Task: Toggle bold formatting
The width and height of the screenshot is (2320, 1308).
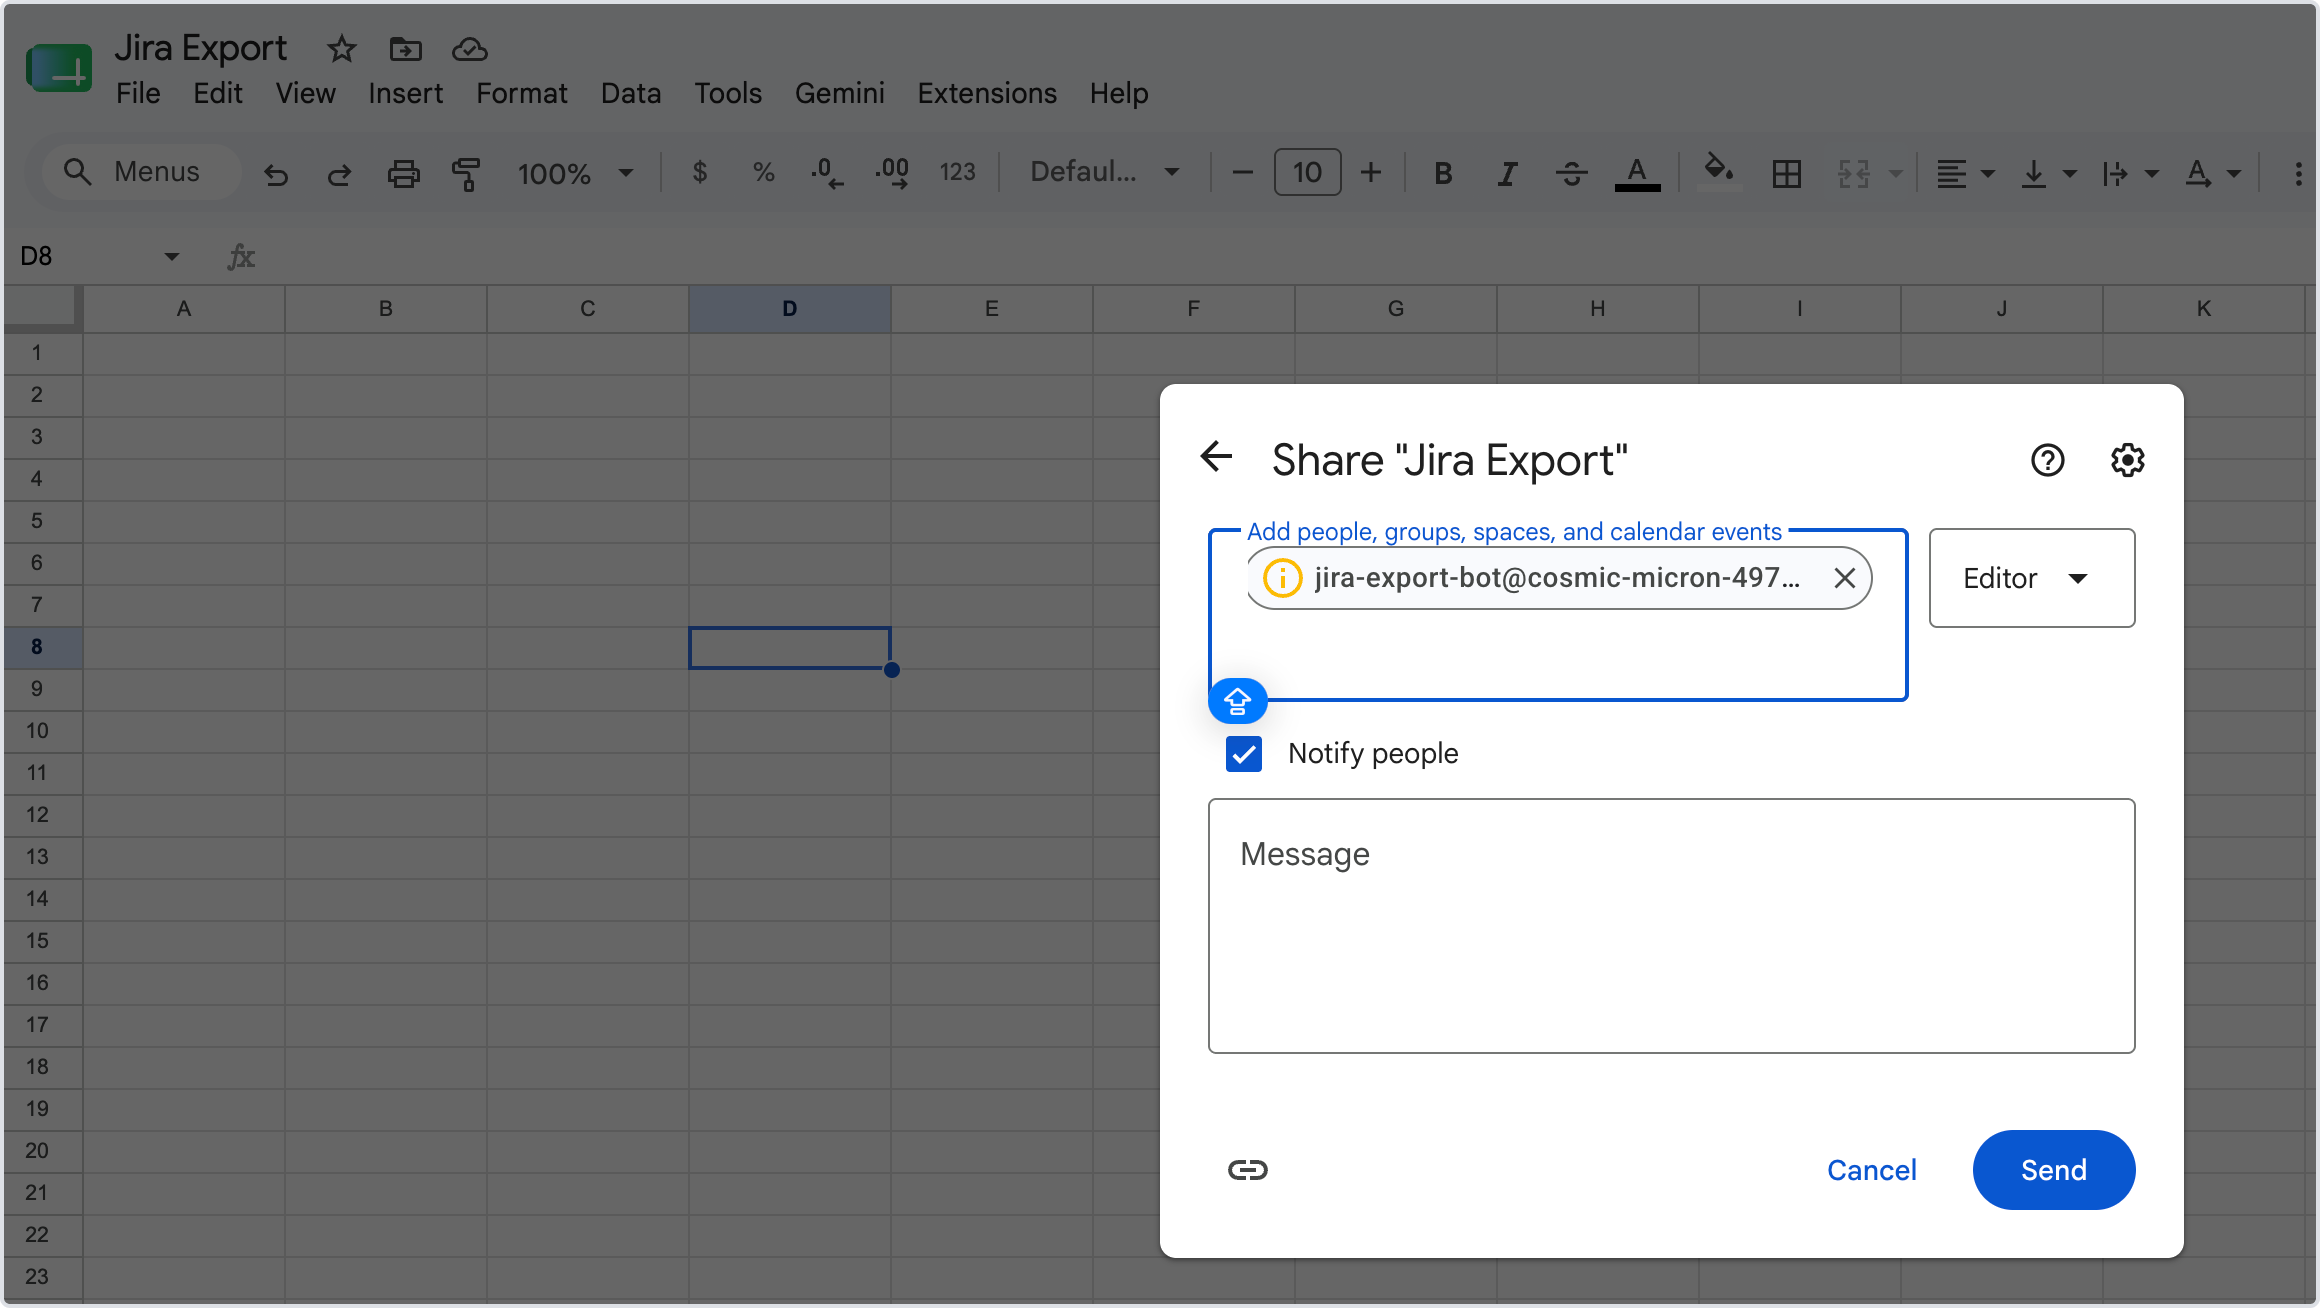Action: pos(1443,174)
